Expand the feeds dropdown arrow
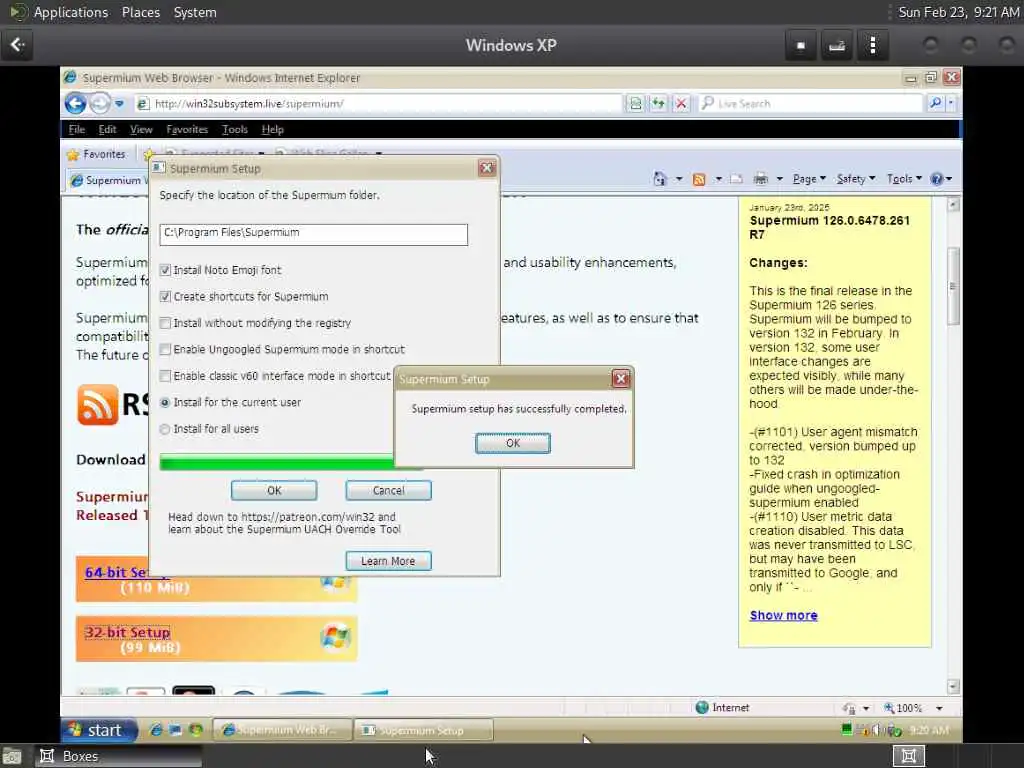 [x=718, y=179]
